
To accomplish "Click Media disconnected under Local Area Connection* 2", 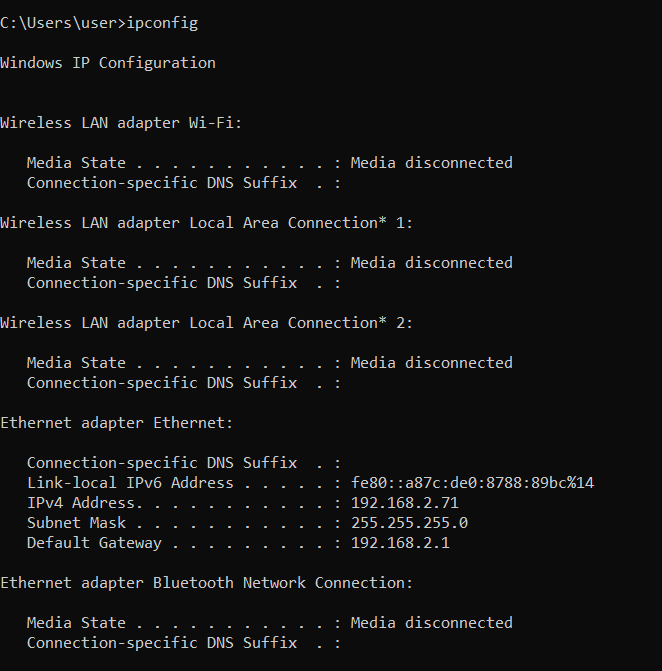I will [x=431, y=362].
